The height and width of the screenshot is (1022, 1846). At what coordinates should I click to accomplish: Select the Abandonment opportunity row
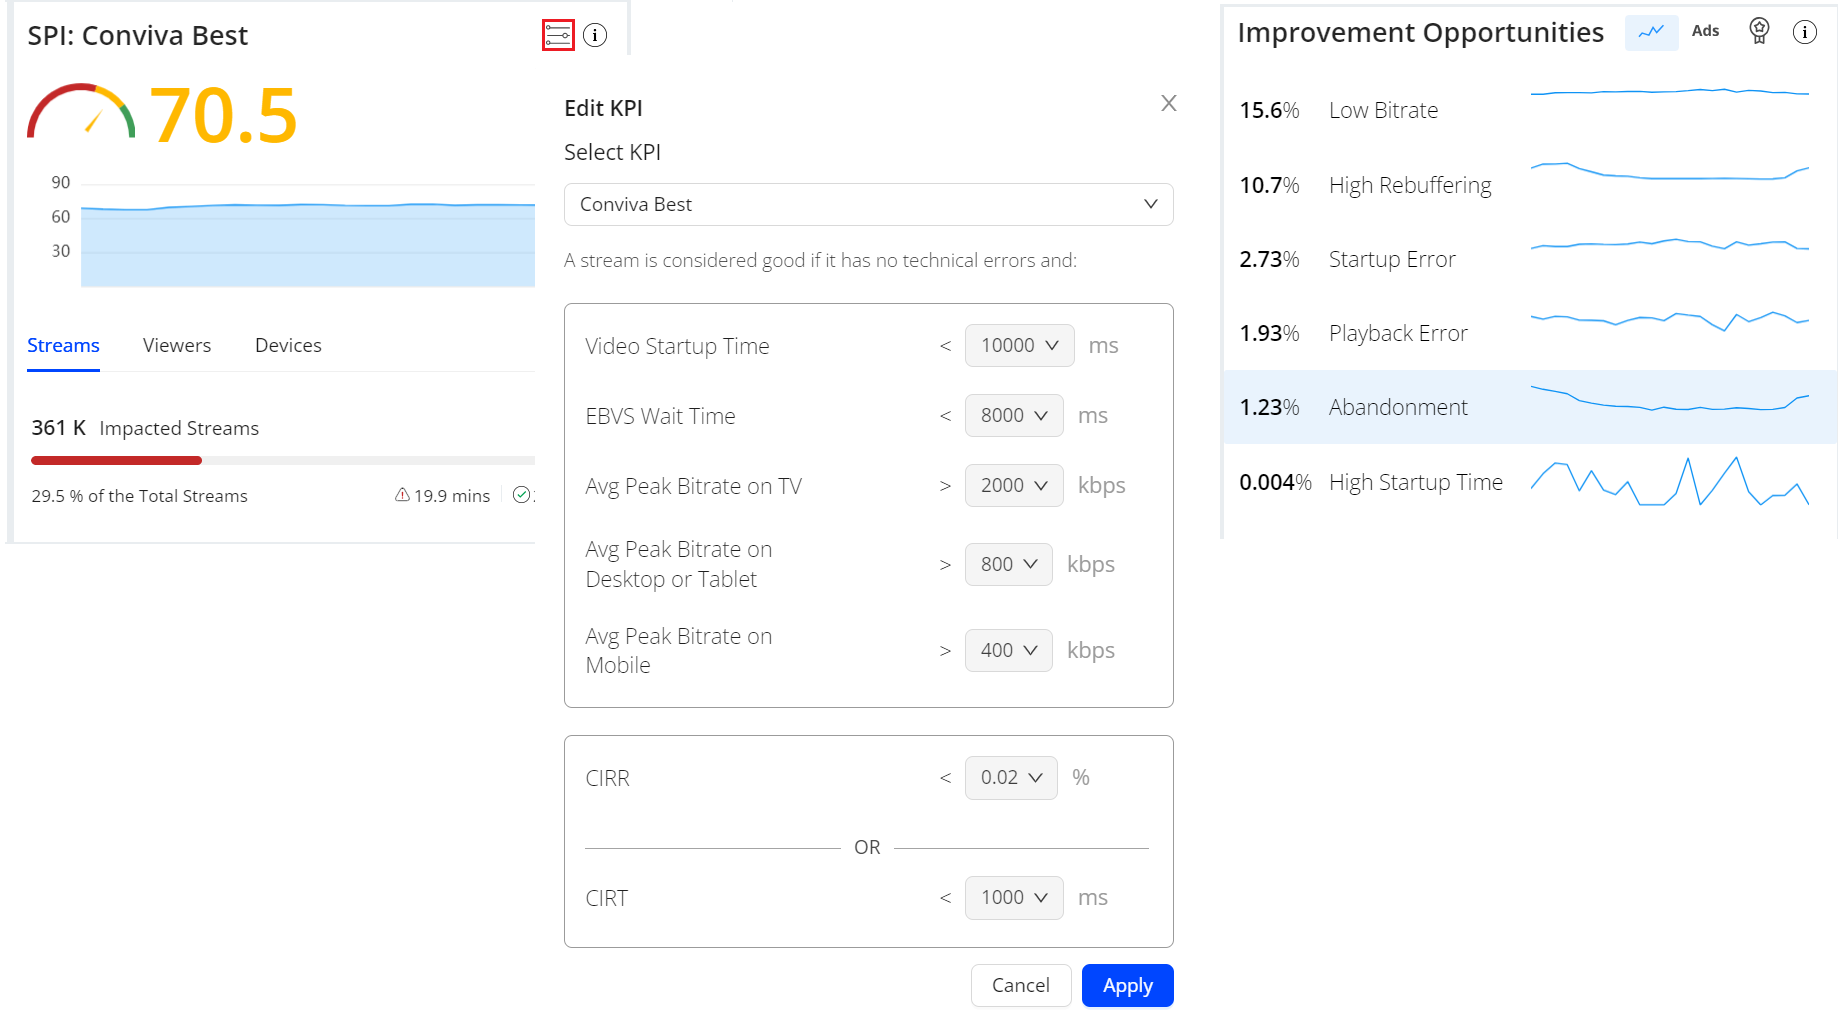pos(1528,407)
